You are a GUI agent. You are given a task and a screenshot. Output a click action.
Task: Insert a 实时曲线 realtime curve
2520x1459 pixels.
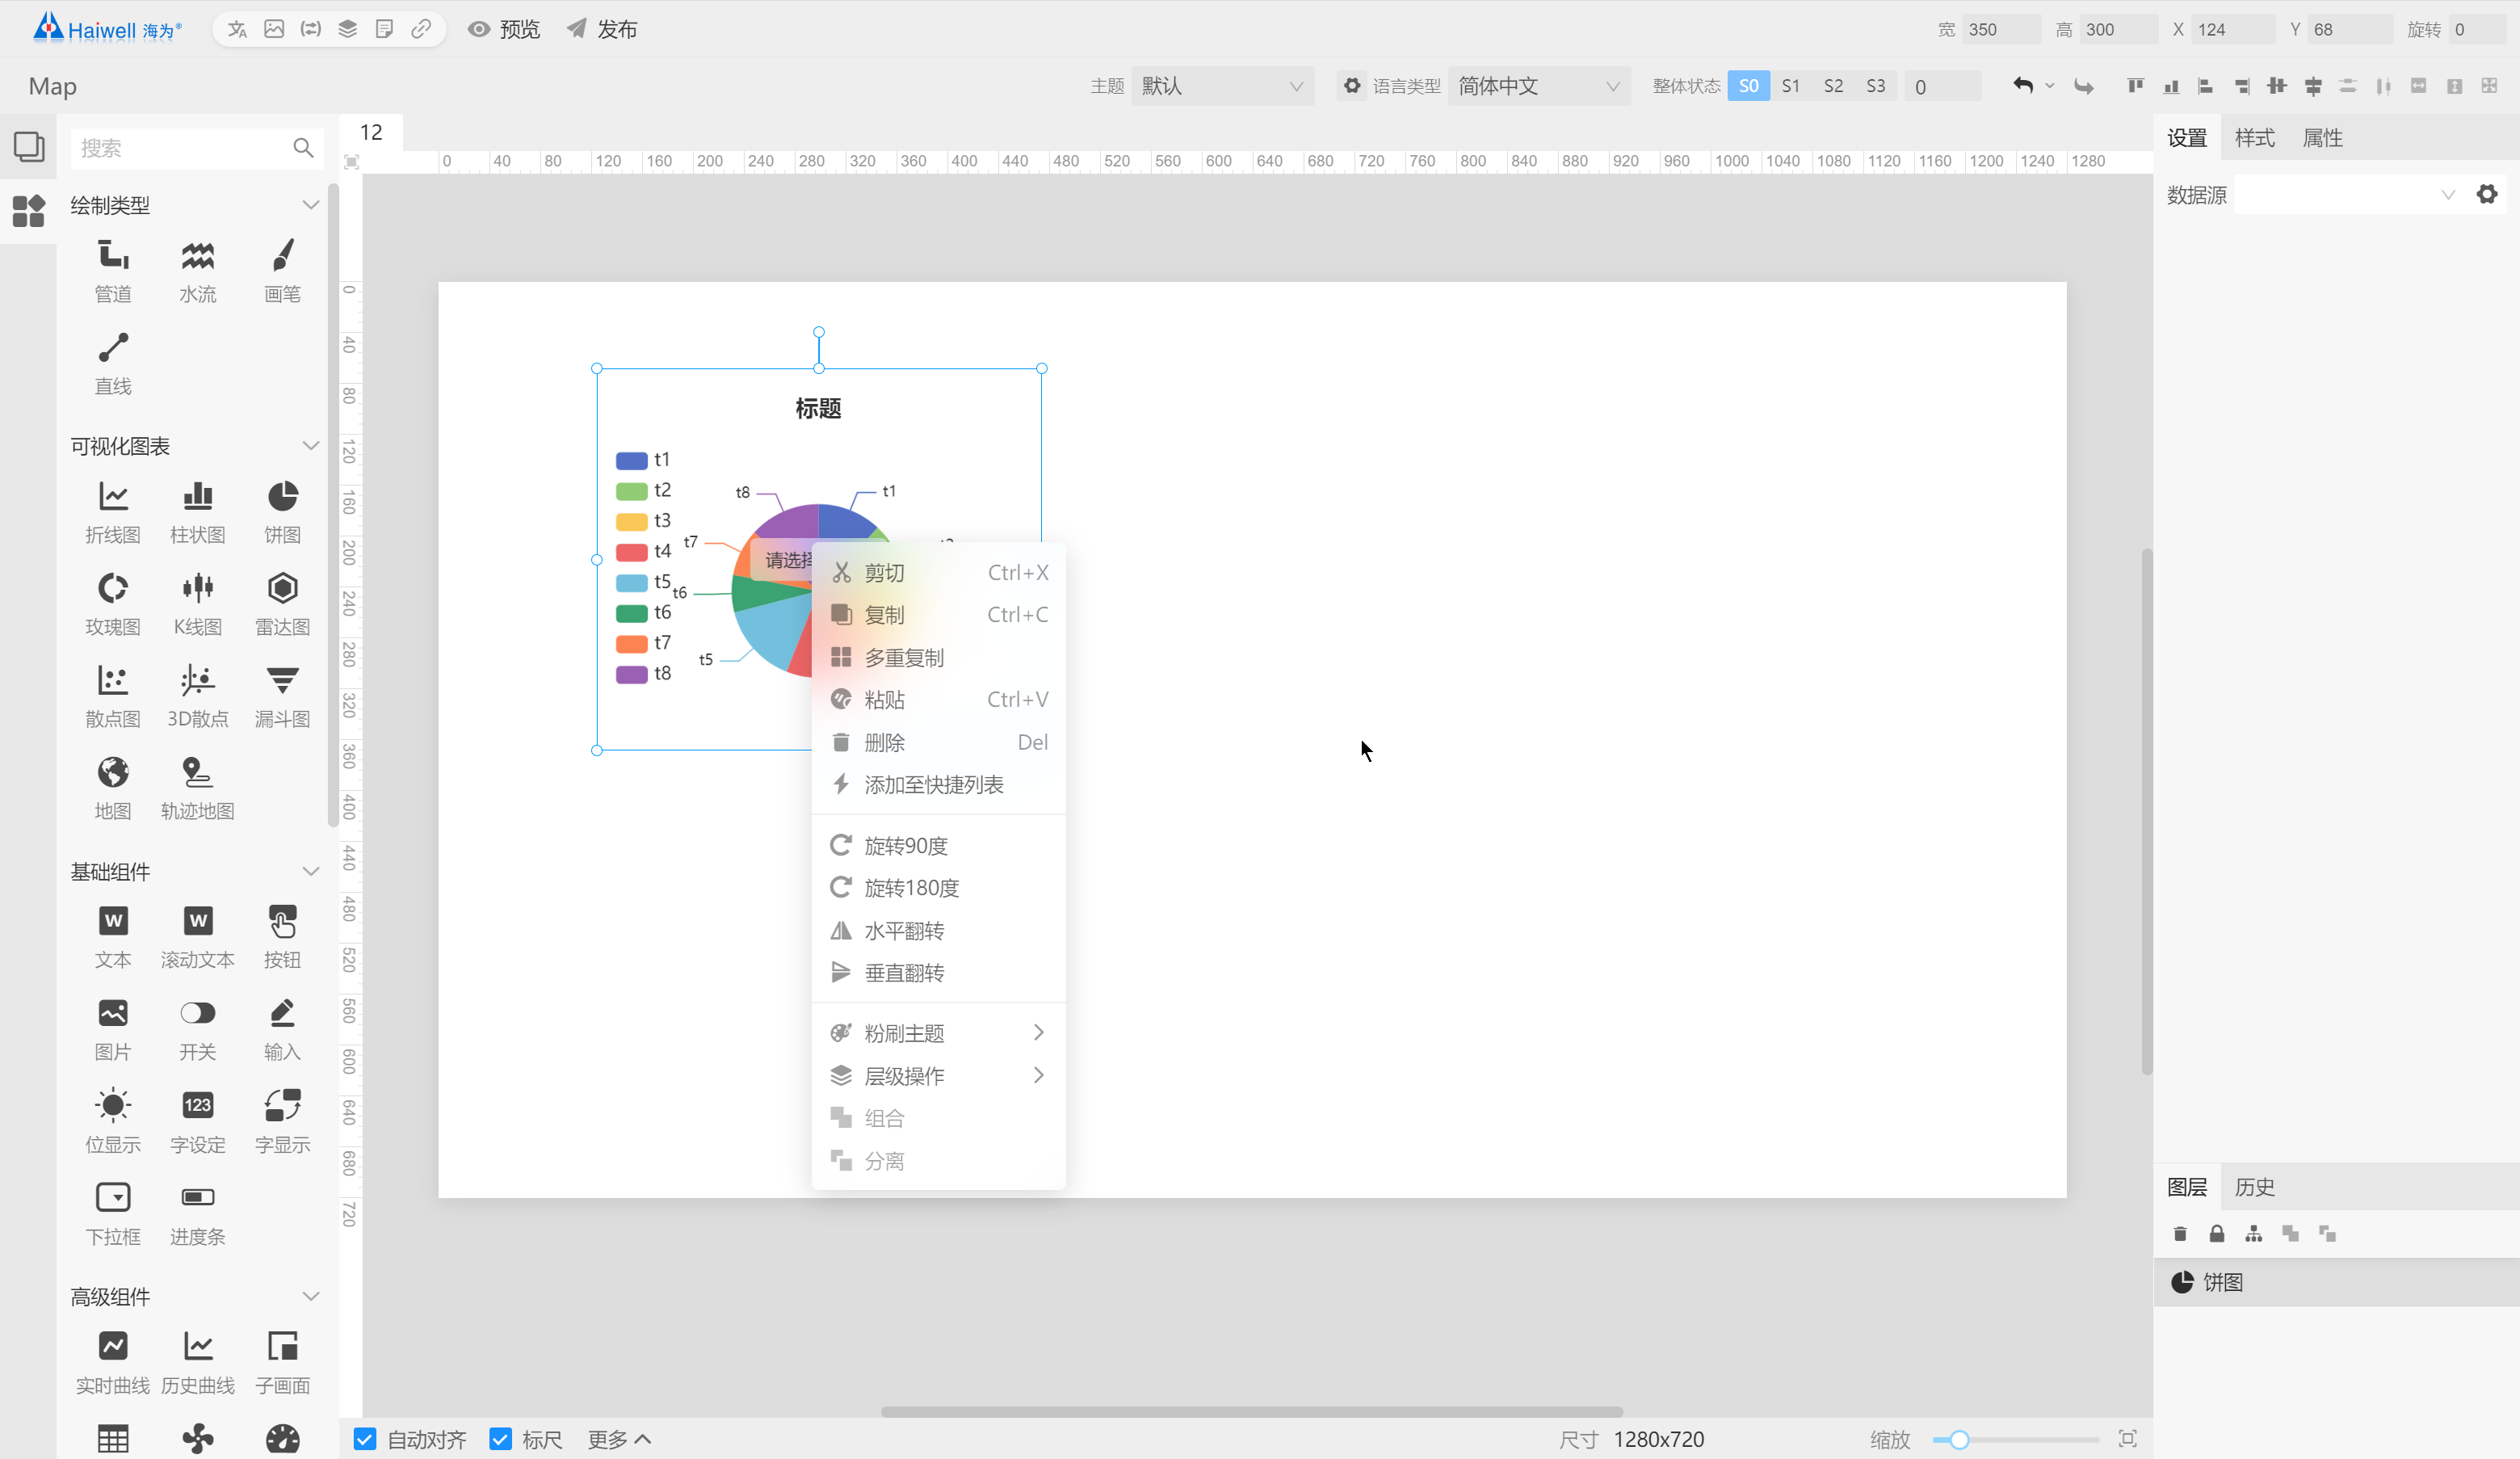113,1361
